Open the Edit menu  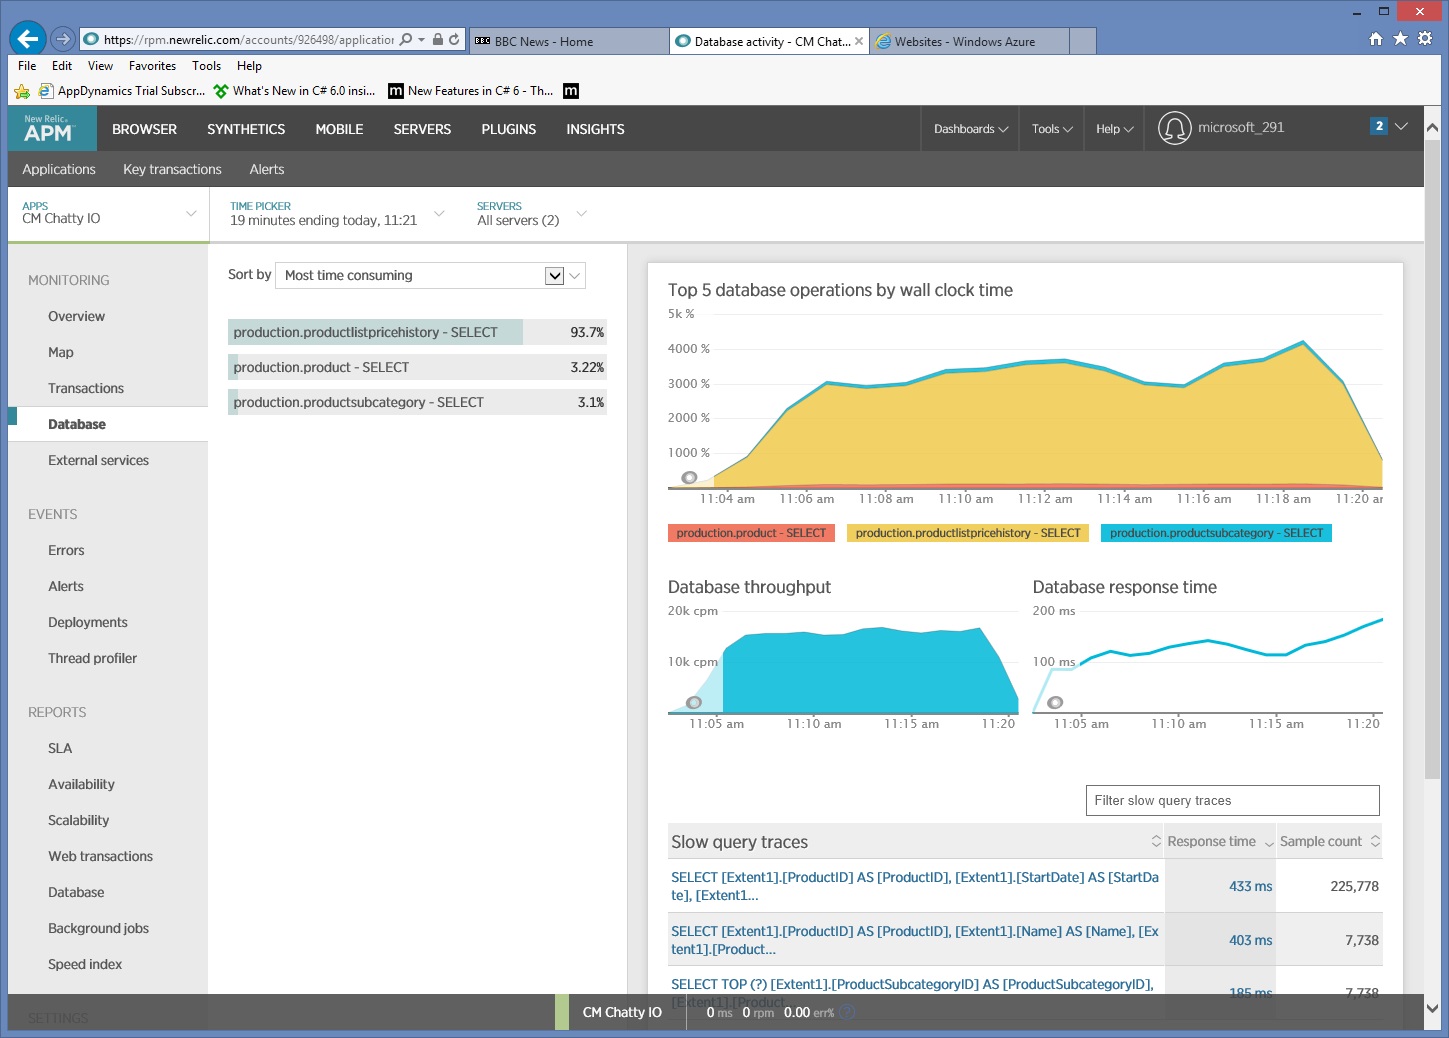point(62,66)
